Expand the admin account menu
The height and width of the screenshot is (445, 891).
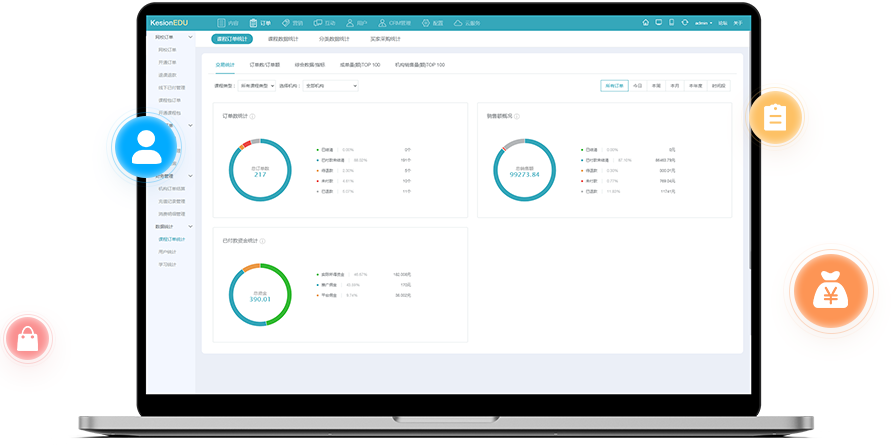click(x=703, y=22)
